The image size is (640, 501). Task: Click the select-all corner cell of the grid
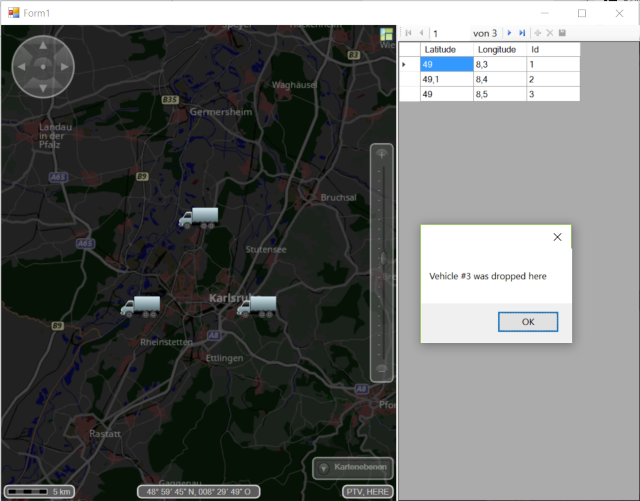tap(410, 49)
